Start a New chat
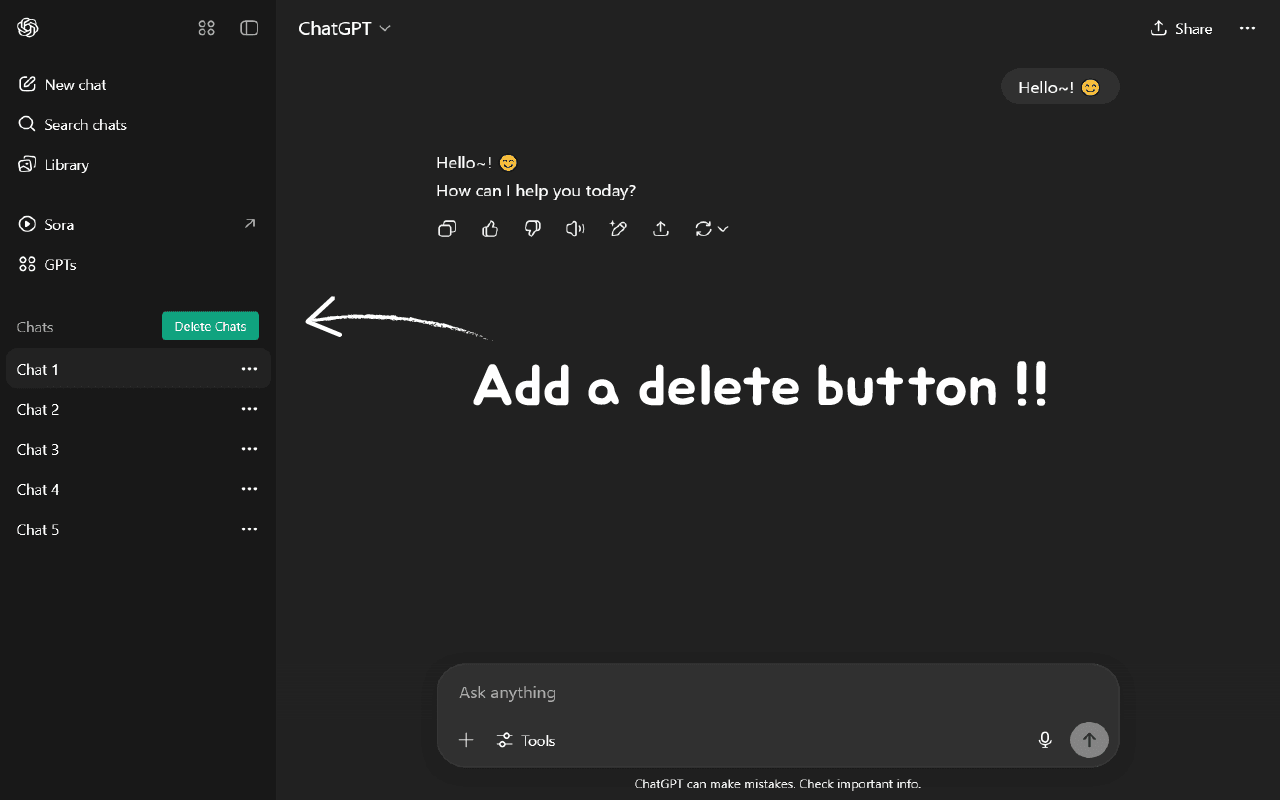This screenshot has height=800, width=1280. coord(138,85)
